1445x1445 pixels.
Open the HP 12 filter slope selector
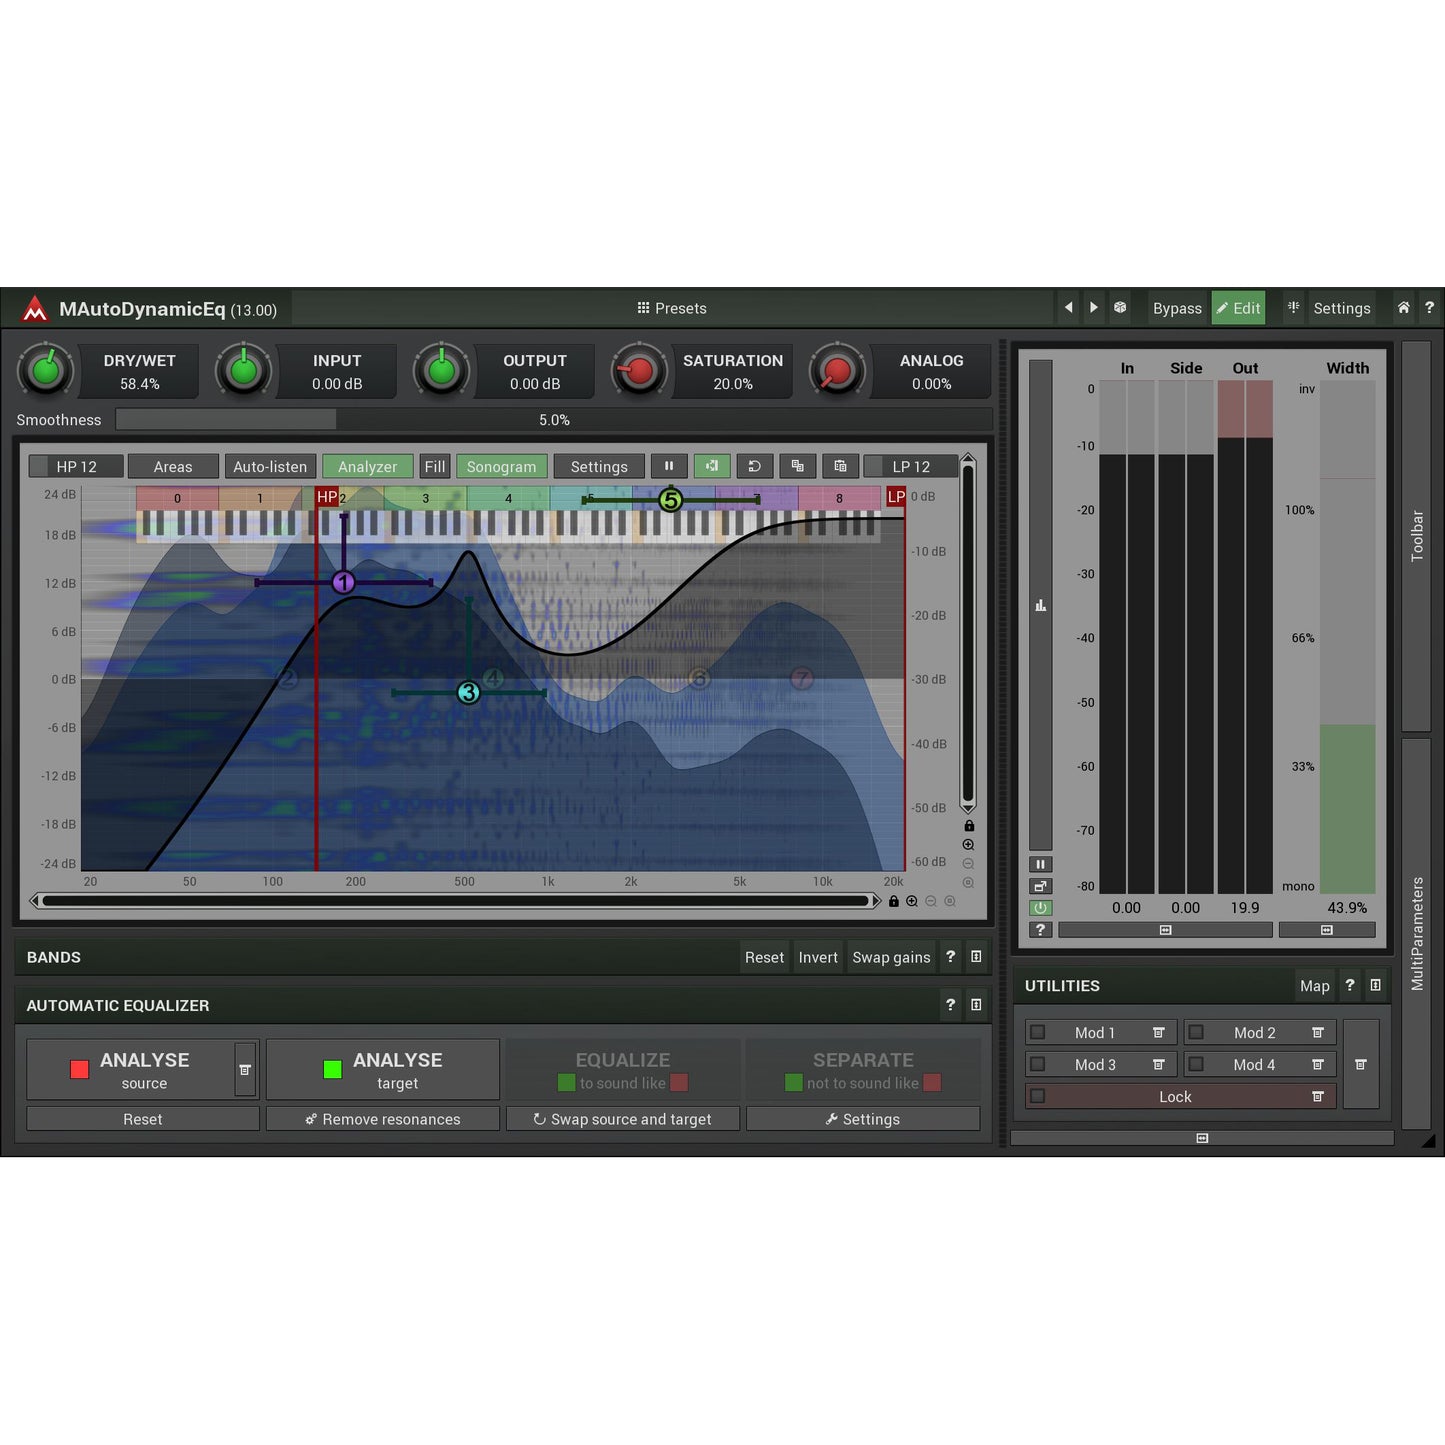click(76, 466)
